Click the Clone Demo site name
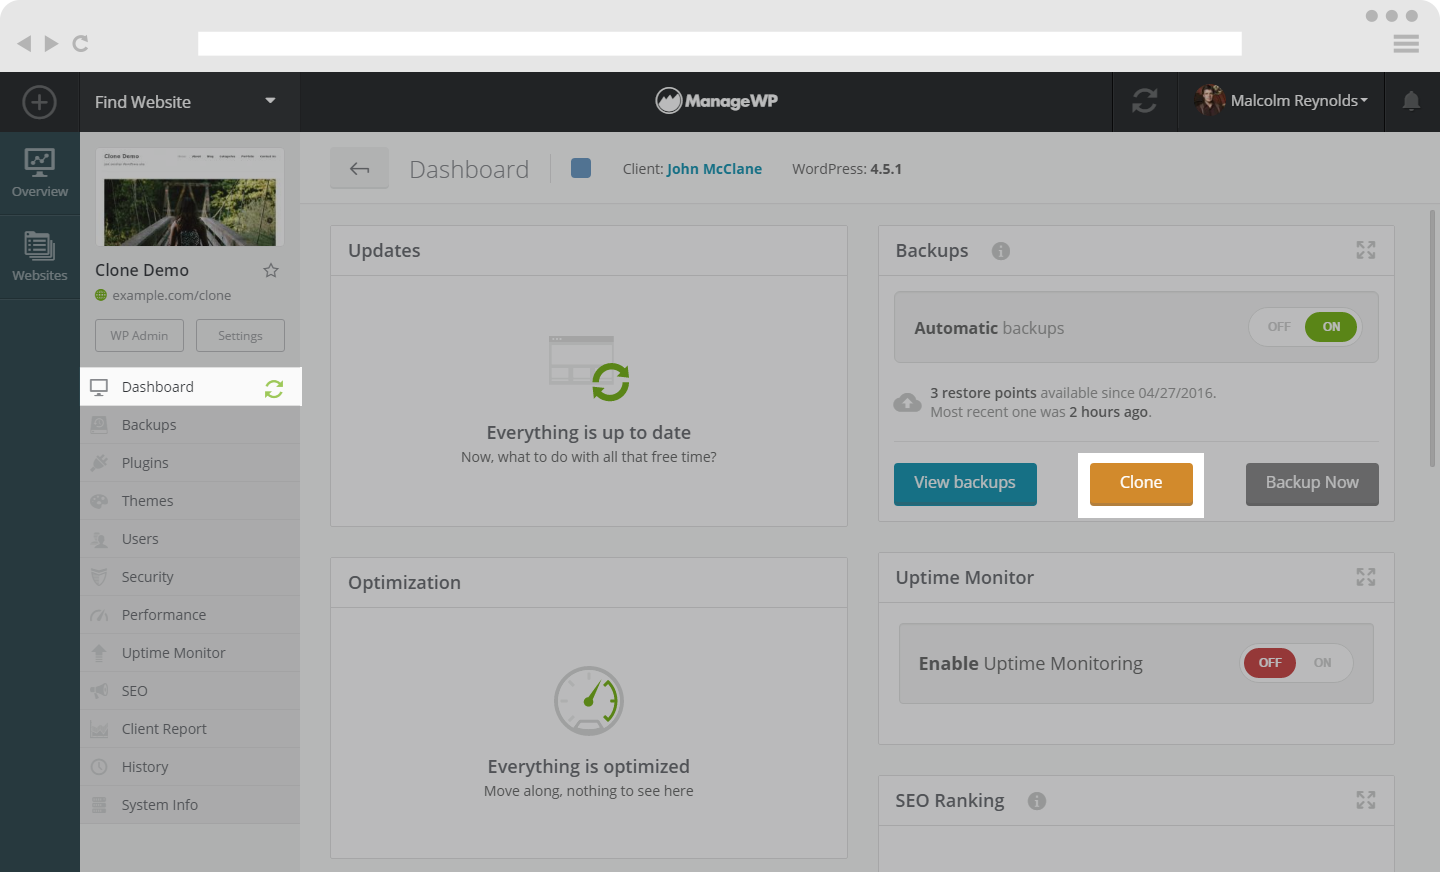The width and height of the screenshot is (1440, 872). [142, 270]
